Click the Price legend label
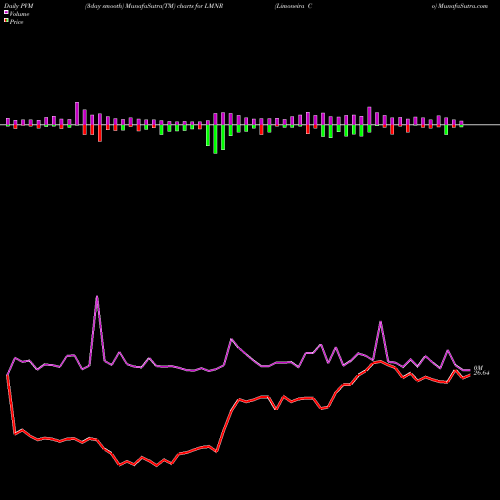The width and height of the screenshot is (500, 500). pyautogui.click(x=16, y=22)
